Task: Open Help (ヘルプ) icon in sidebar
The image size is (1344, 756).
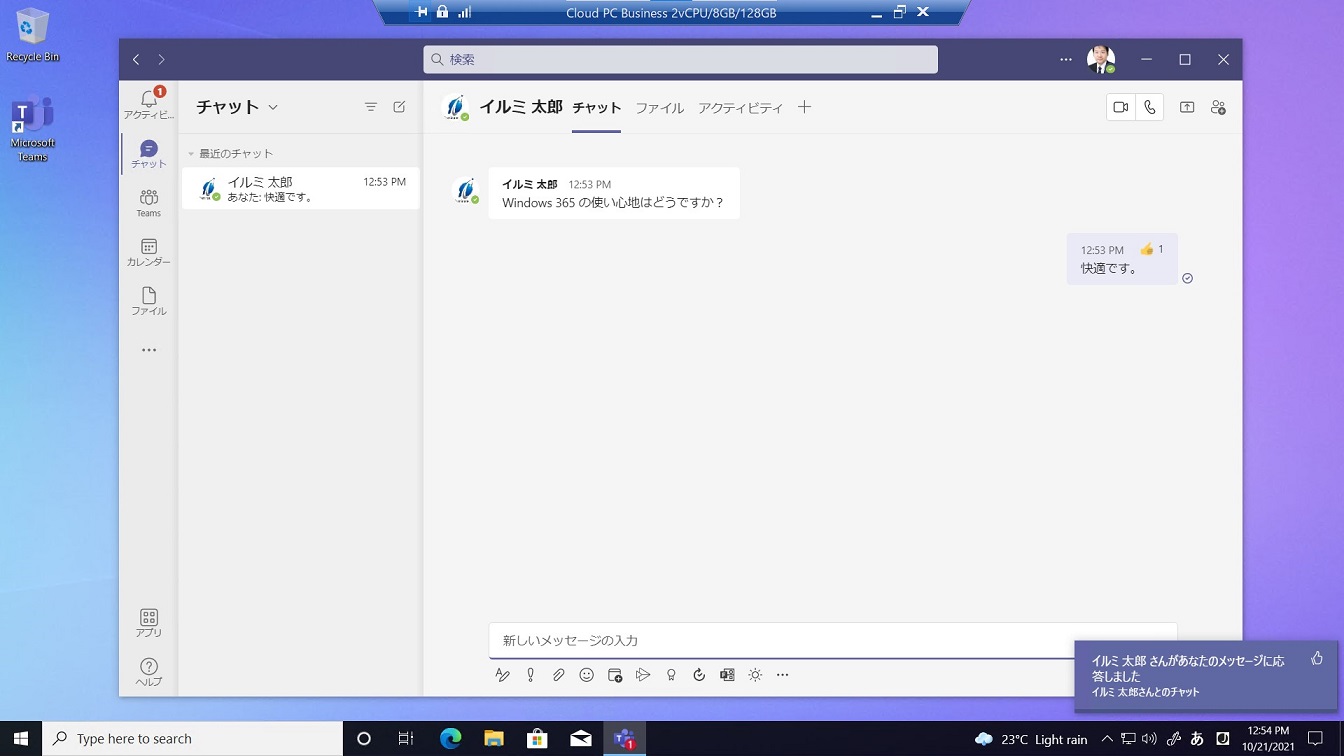Action: pos(149,672)
